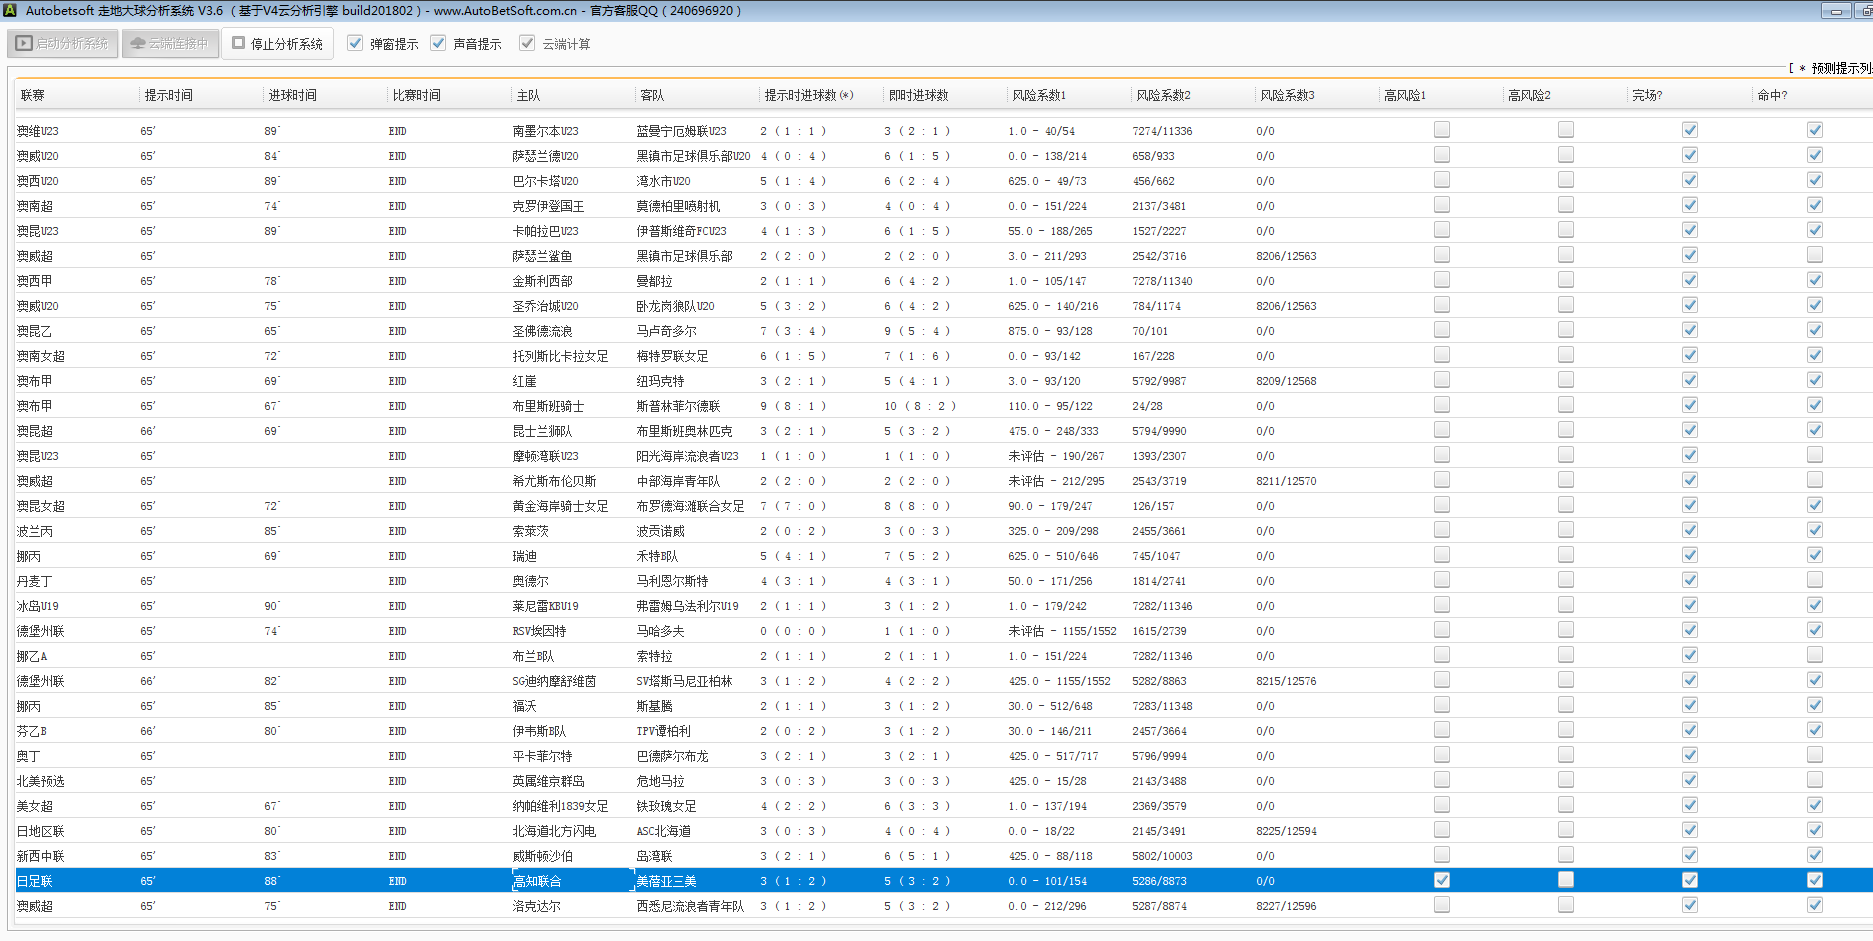This screenshot has width=1873, height=941.
Task: Click the cloud icon on 云端连接中 button
Action: (x=138, y=44)
